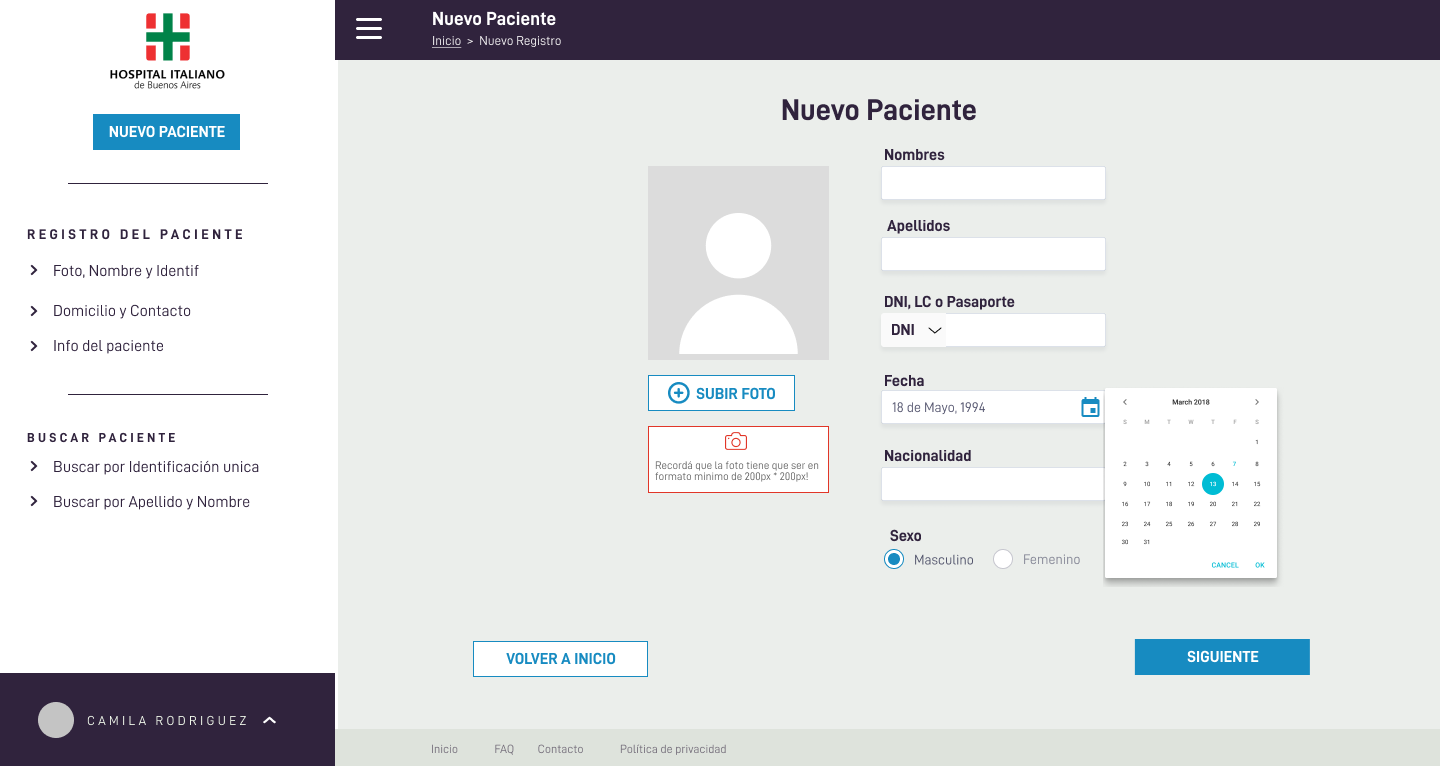This screenshot has height=766, width=1440.
Task: Go to previous month in calendar
Action: coord(1125,402)
